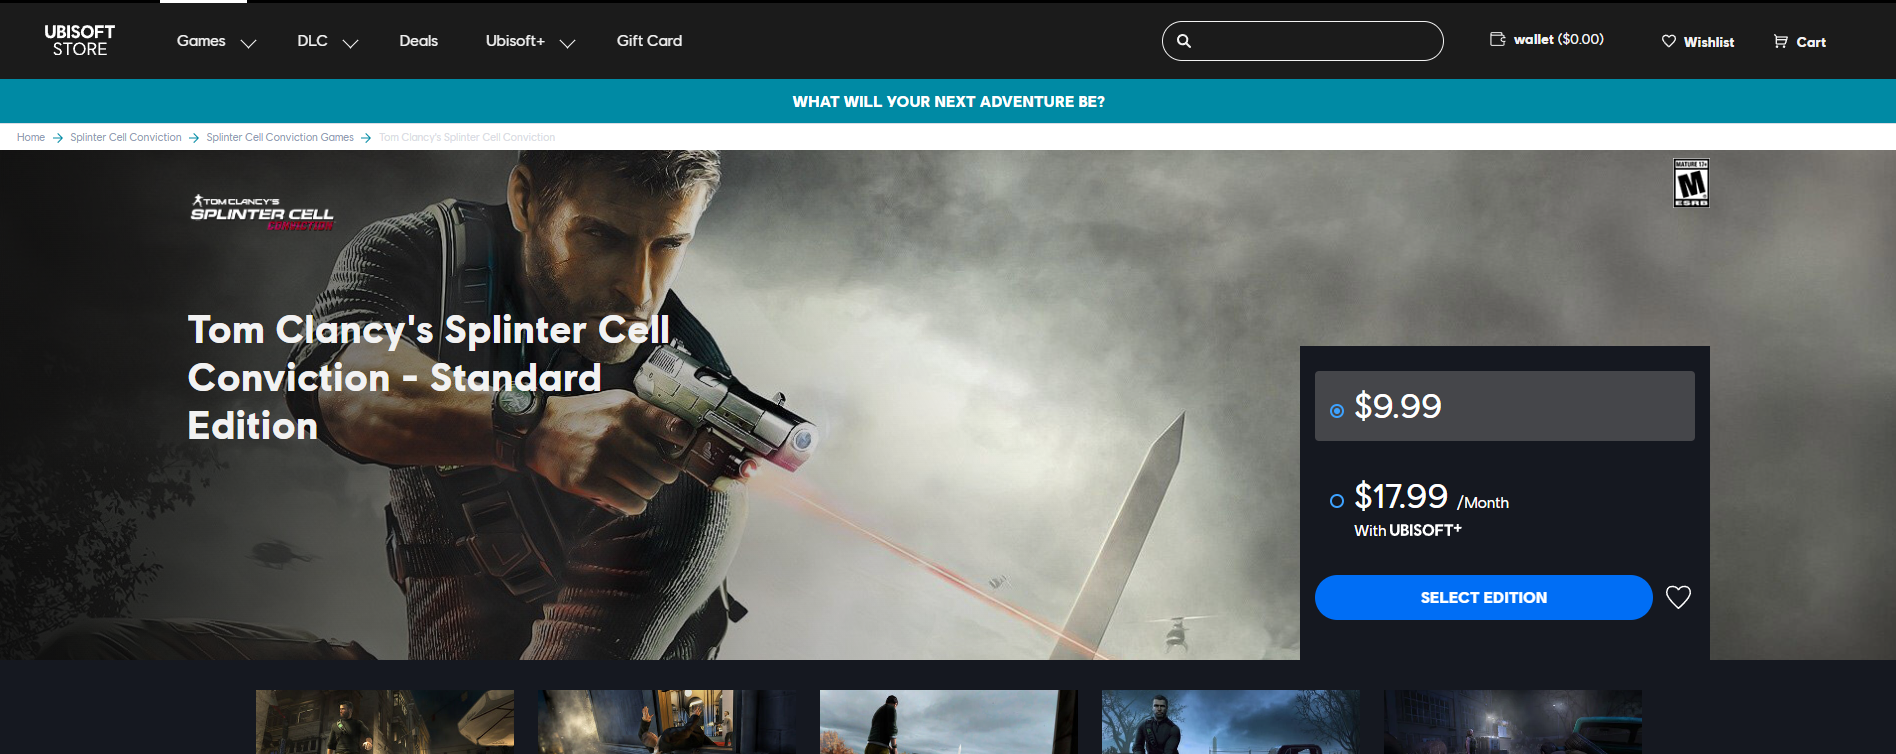
Task: Expand the DLC dropdown chevron
Action: [350, 43]
